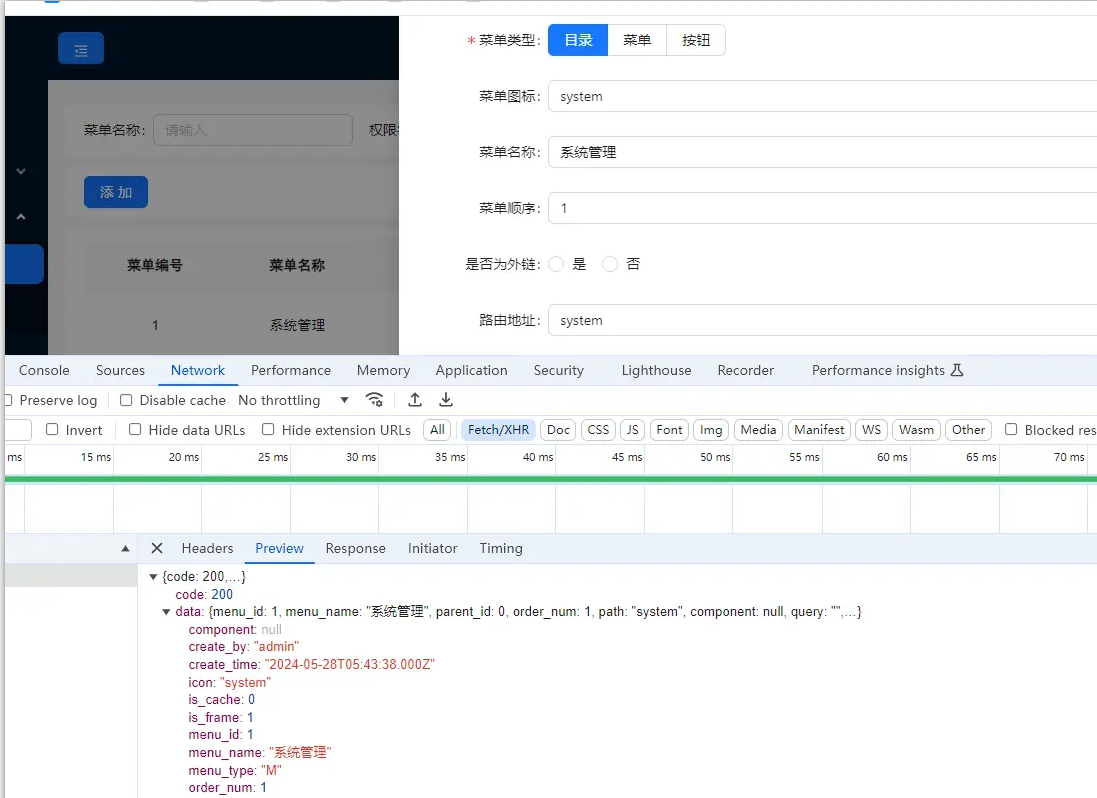
Task: Filter requests by Doc
Action: 558,429
